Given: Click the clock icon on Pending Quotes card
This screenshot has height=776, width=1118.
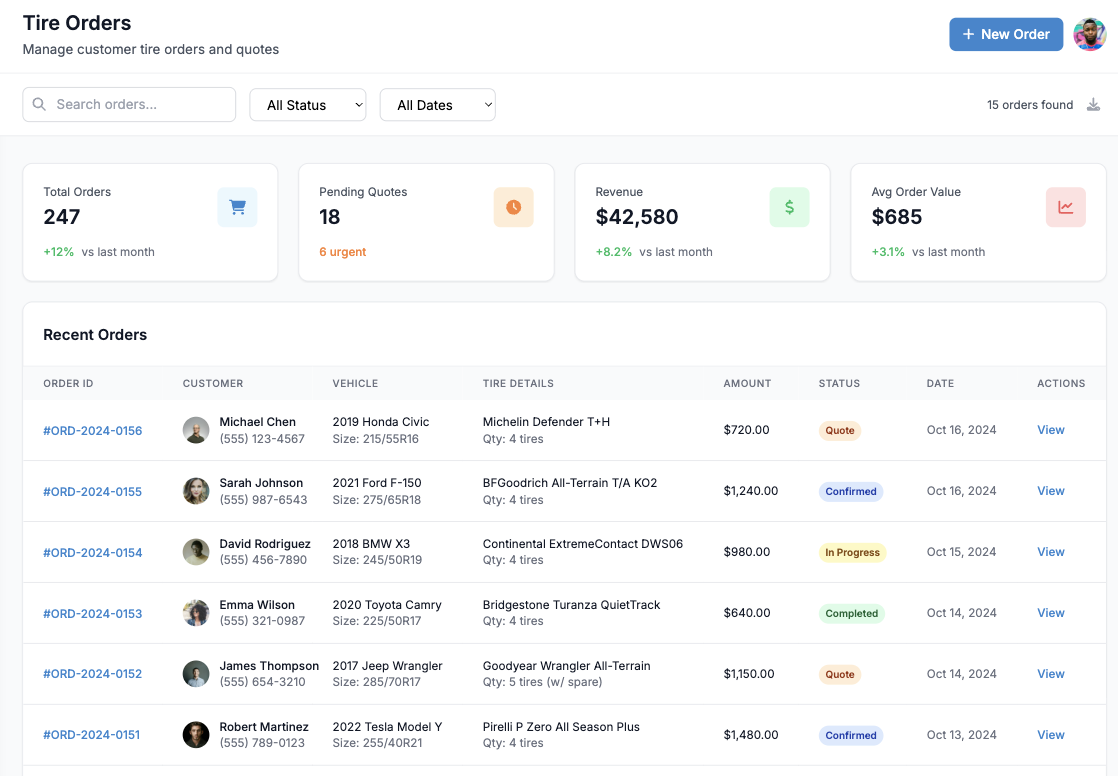Looking at the screenshot, I should coord(513,207).
